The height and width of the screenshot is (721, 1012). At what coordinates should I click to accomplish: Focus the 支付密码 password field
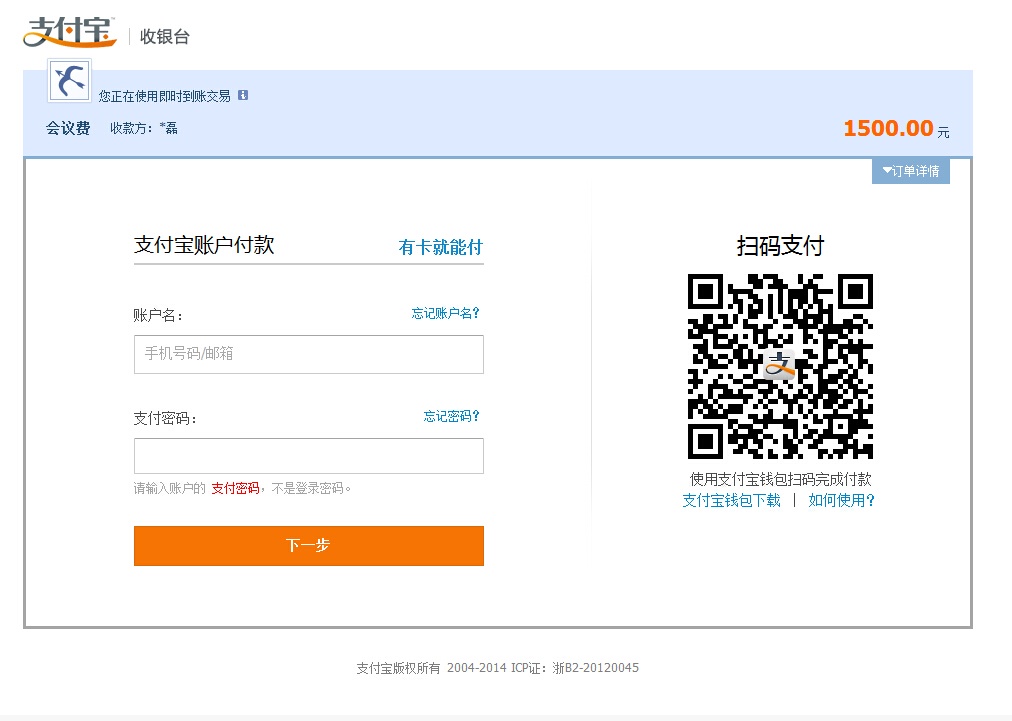[309, 456]
